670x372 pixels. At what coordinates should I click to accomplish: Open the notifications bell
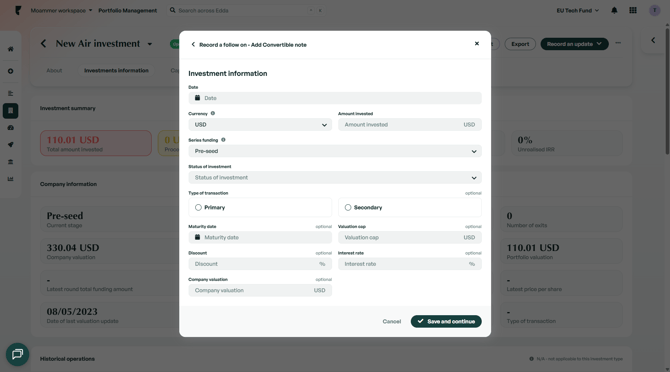pyautogui.click(x=614, y=10)
